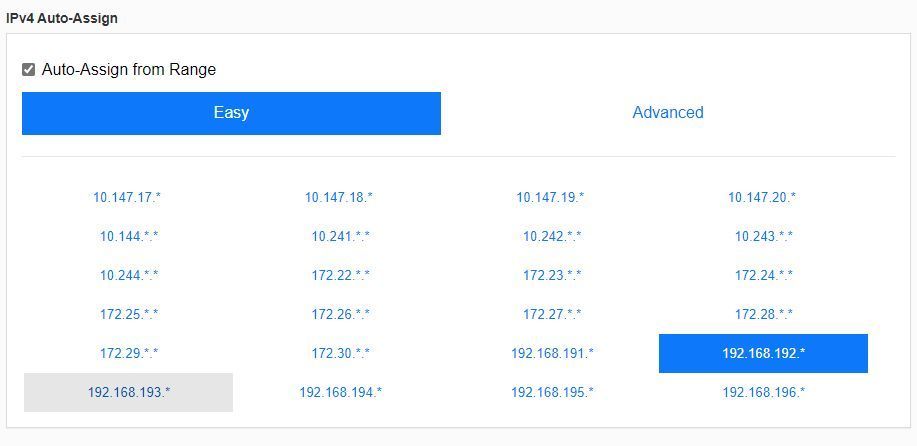Pick the 172.28.*.* range
Image resolution: width=917 pixels, height=446 pixels.
pos(764,314)
